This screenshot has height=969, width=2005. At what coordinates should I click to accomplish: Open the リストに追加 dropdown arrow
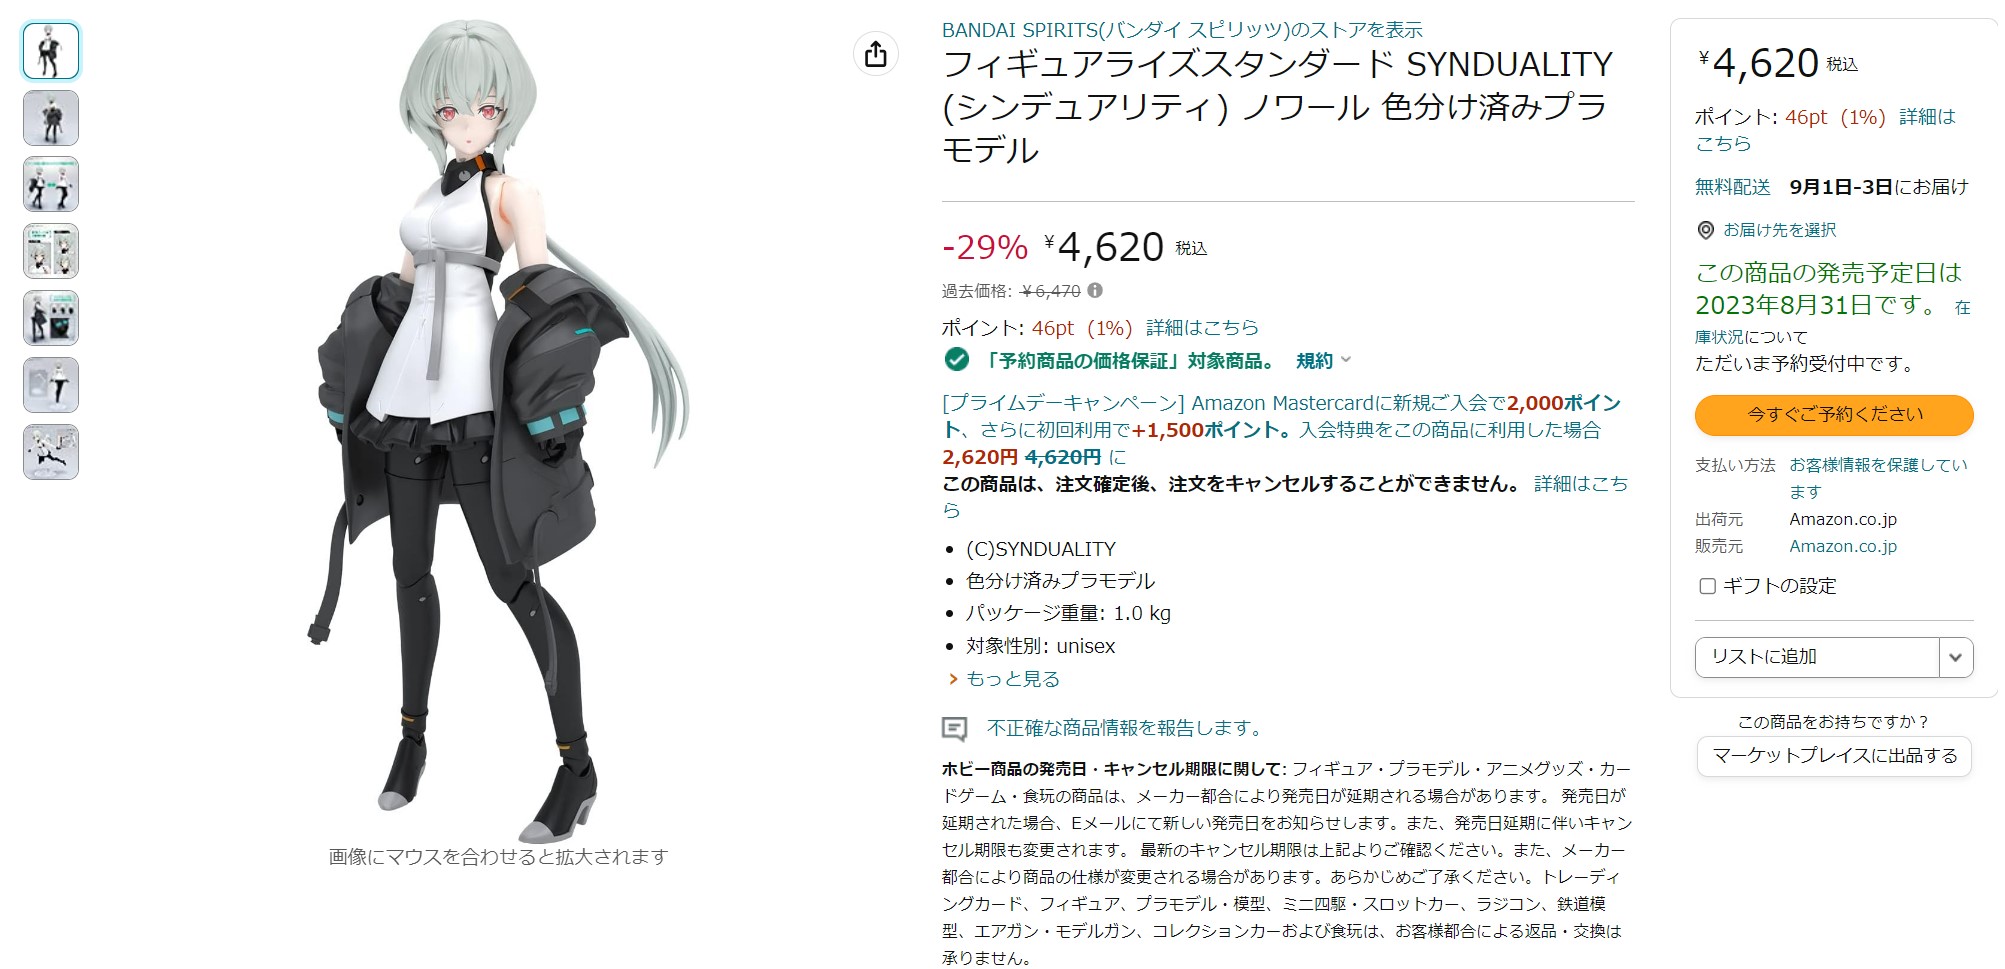1956,657
